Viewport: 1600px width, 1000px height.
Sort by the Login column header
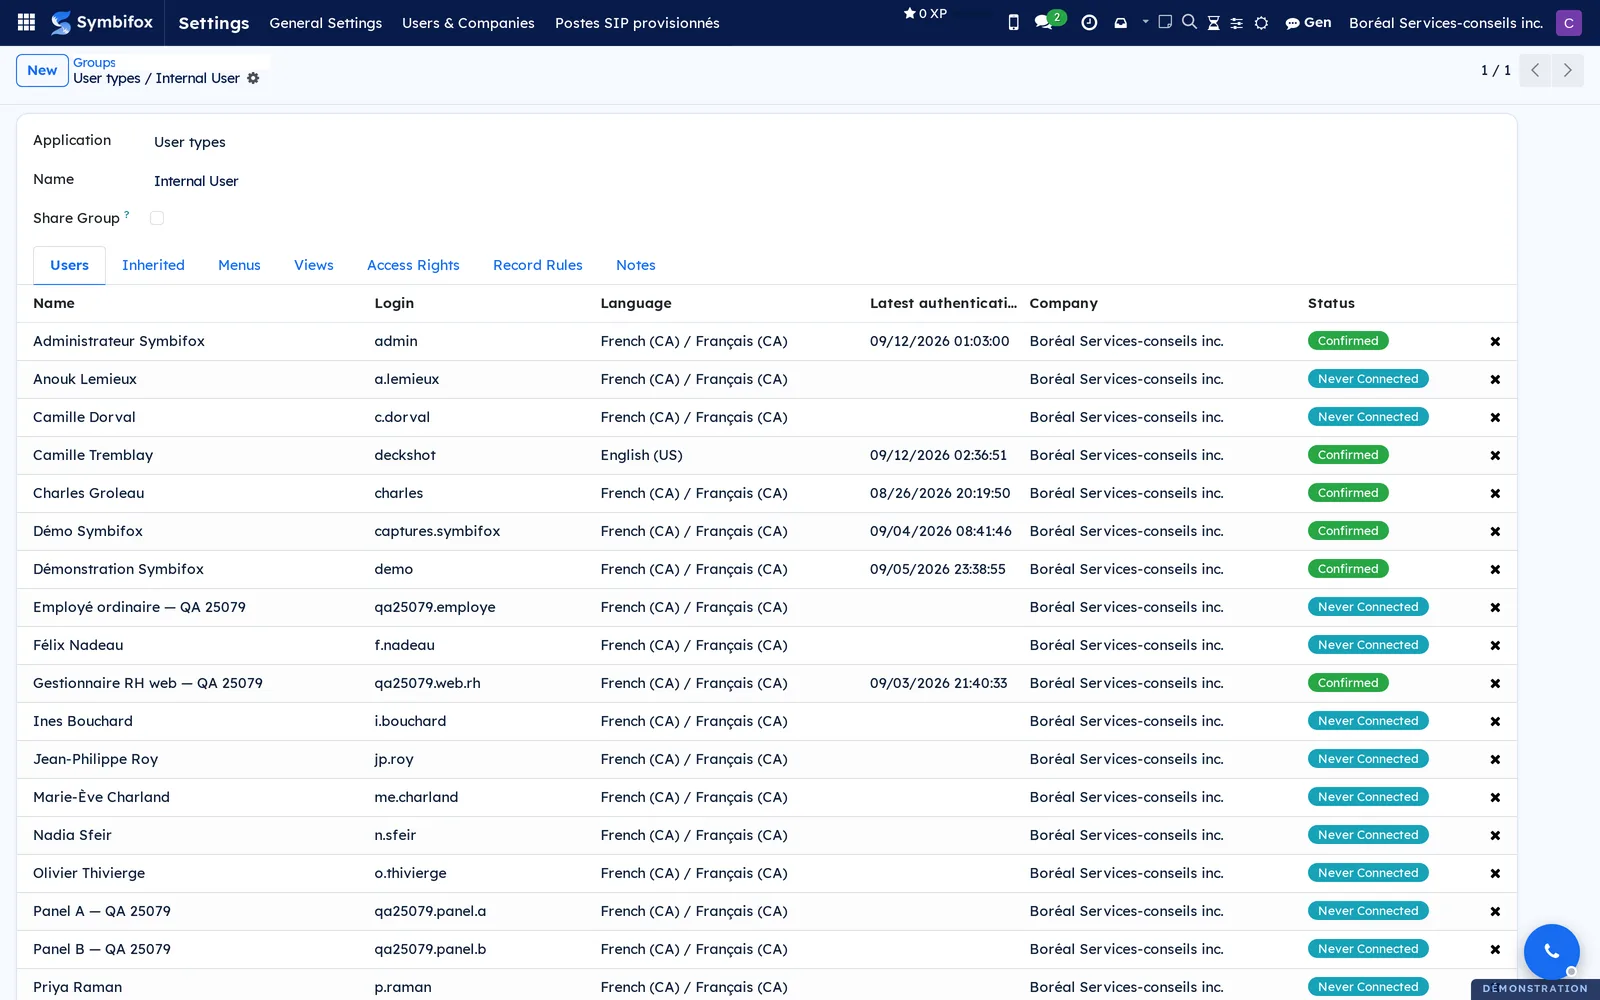pos(394,303)
